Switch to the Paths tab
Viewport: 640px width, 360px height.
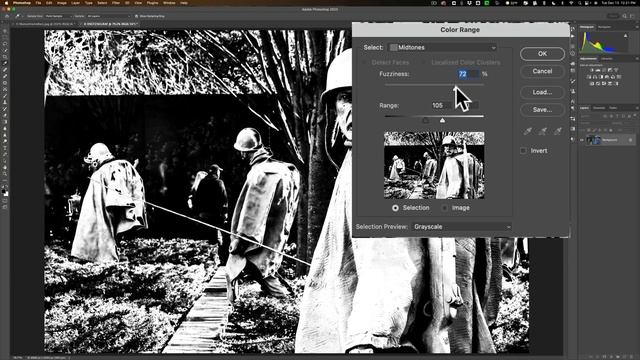[613, 108]
